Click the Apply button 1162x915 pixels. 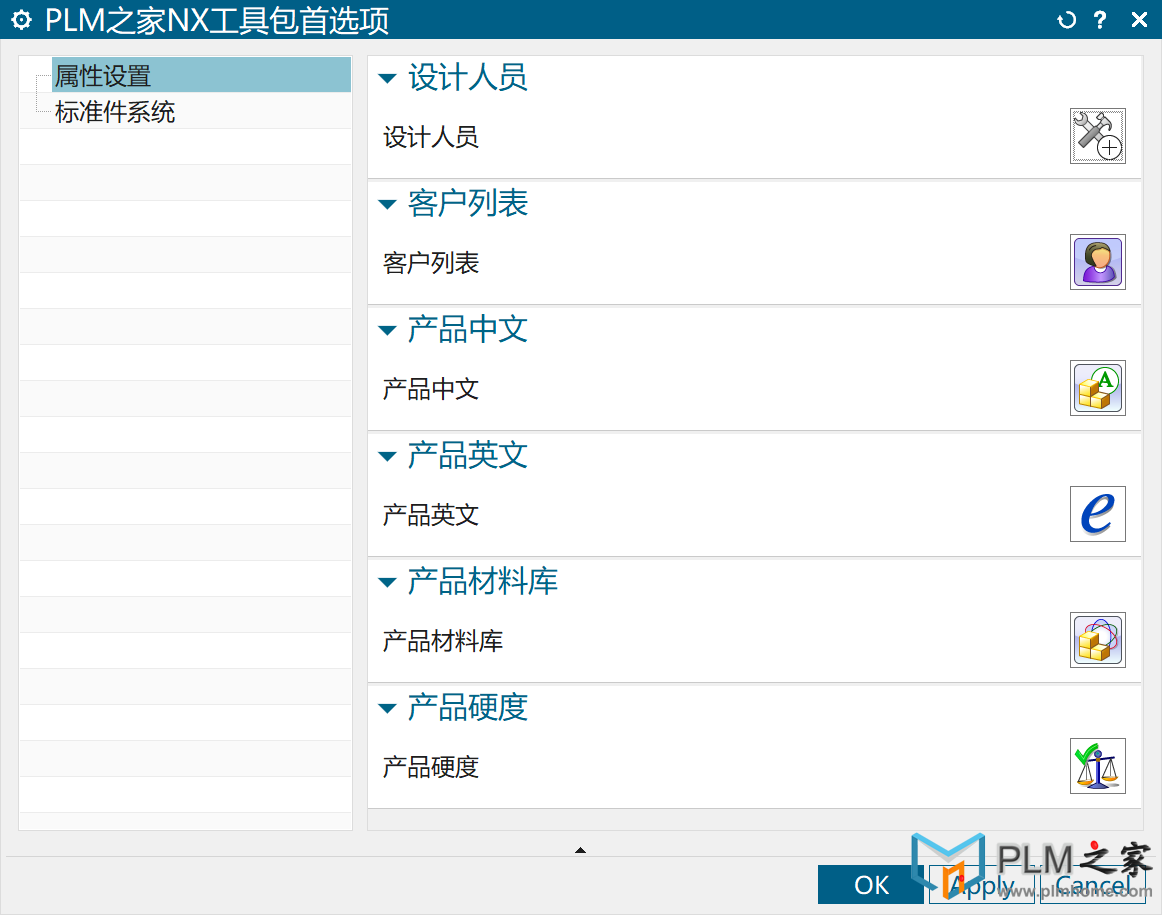[981, 885]
